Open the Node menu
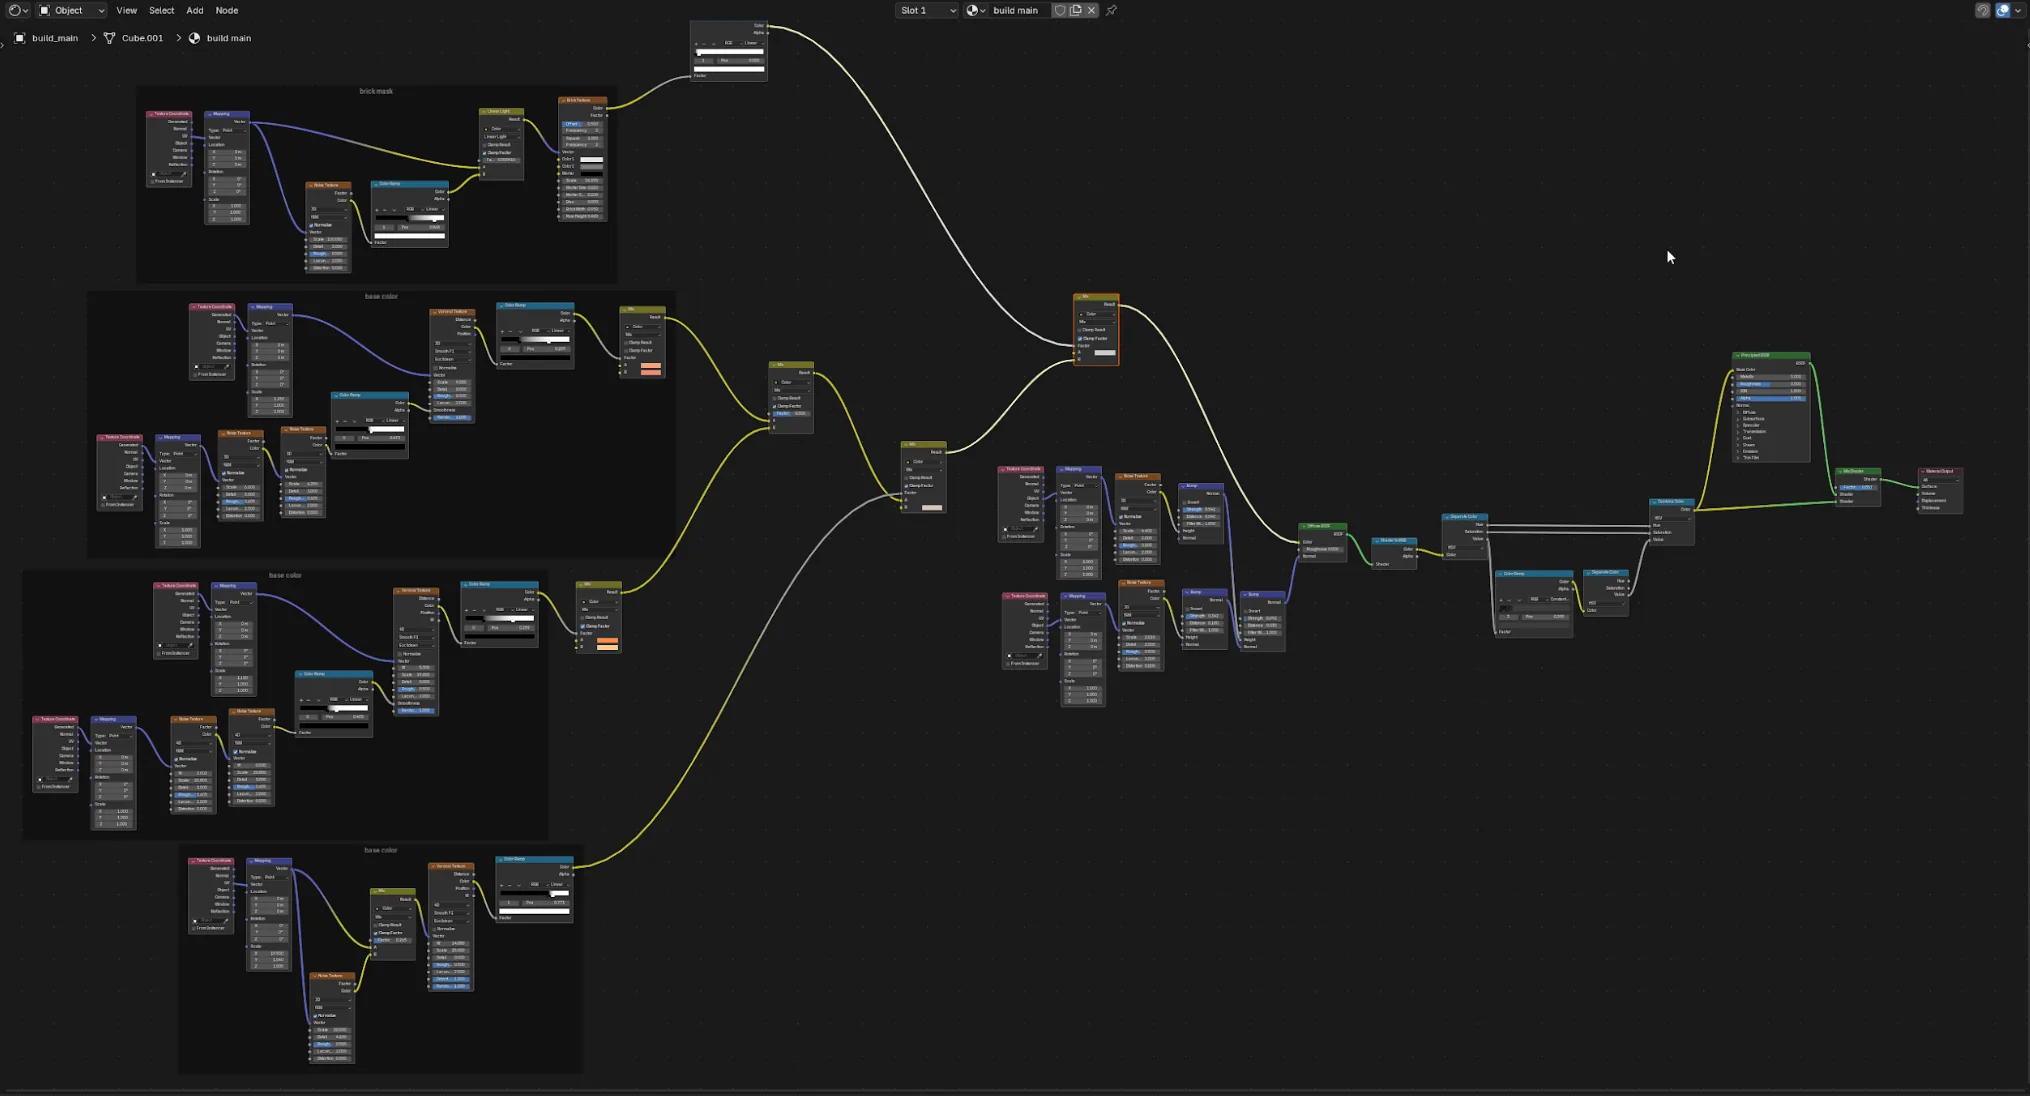 pos(227,10)
